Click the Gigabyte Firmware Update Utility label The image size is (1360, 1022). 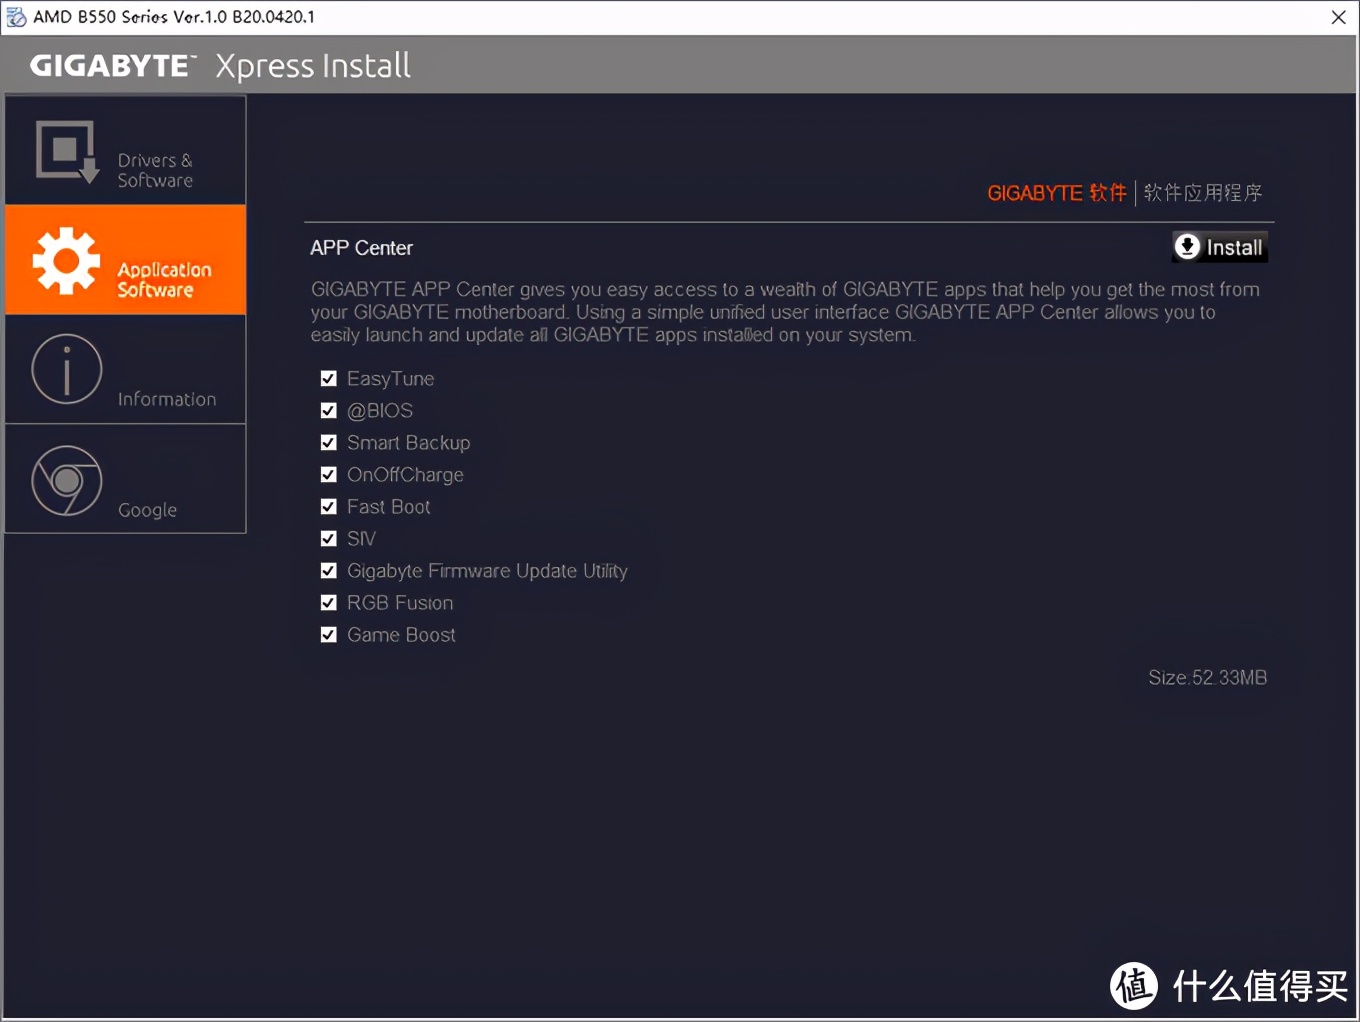point(487,571)
